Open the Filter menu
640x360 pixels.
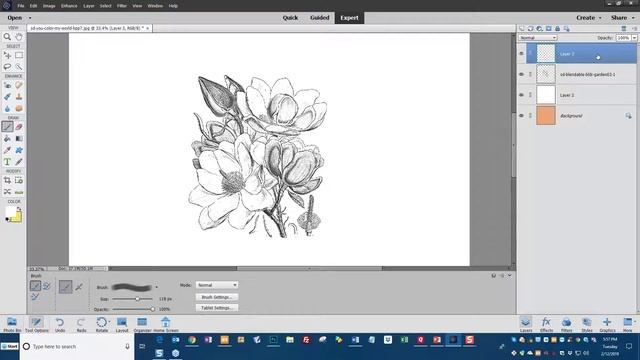(122, 6)
